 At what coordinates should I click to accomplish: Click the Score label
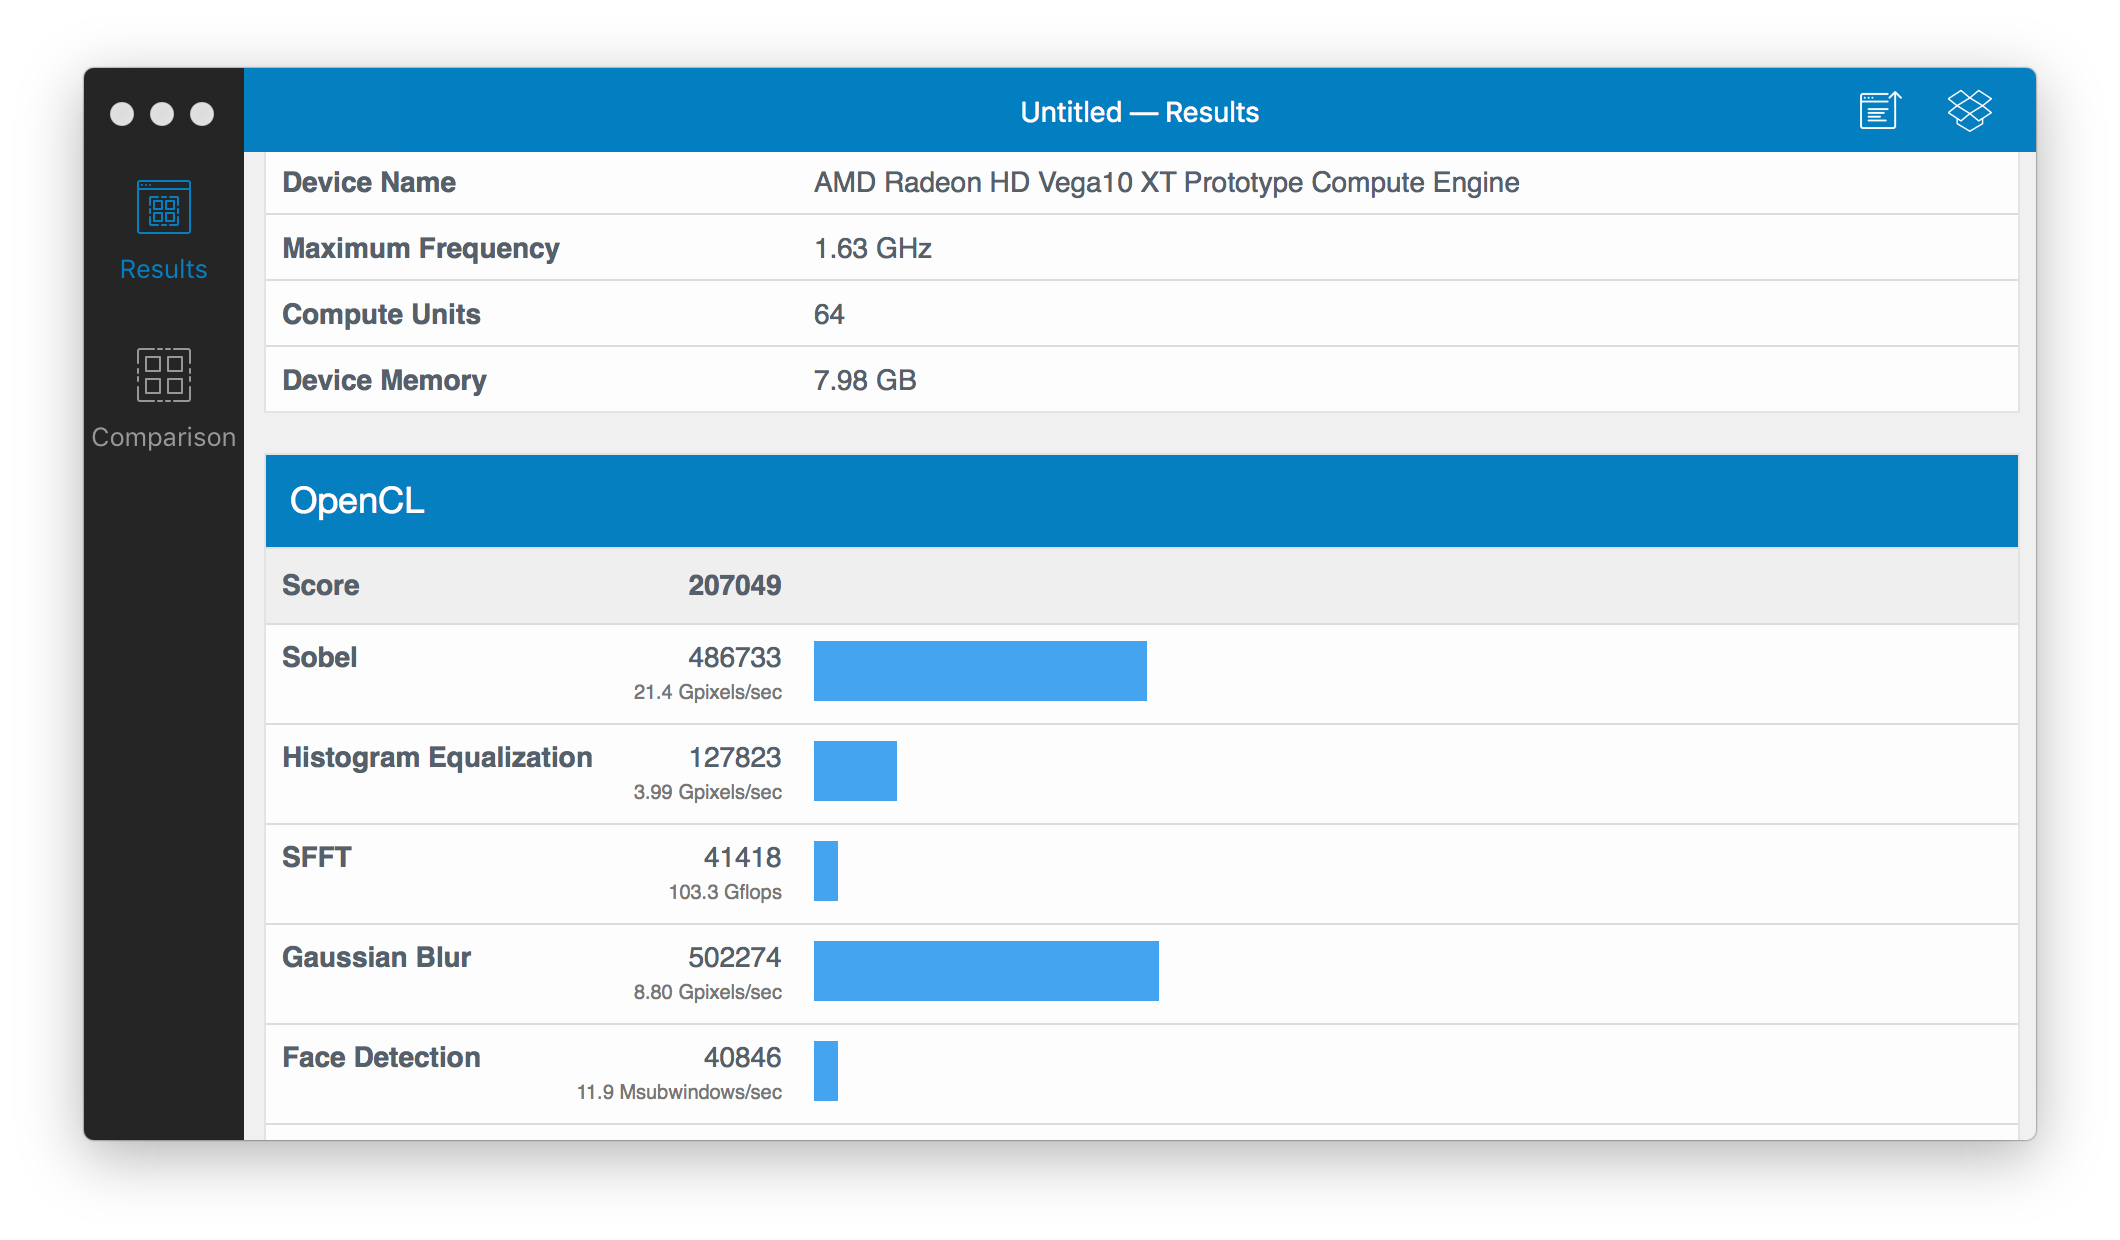(x=320, y=585)
